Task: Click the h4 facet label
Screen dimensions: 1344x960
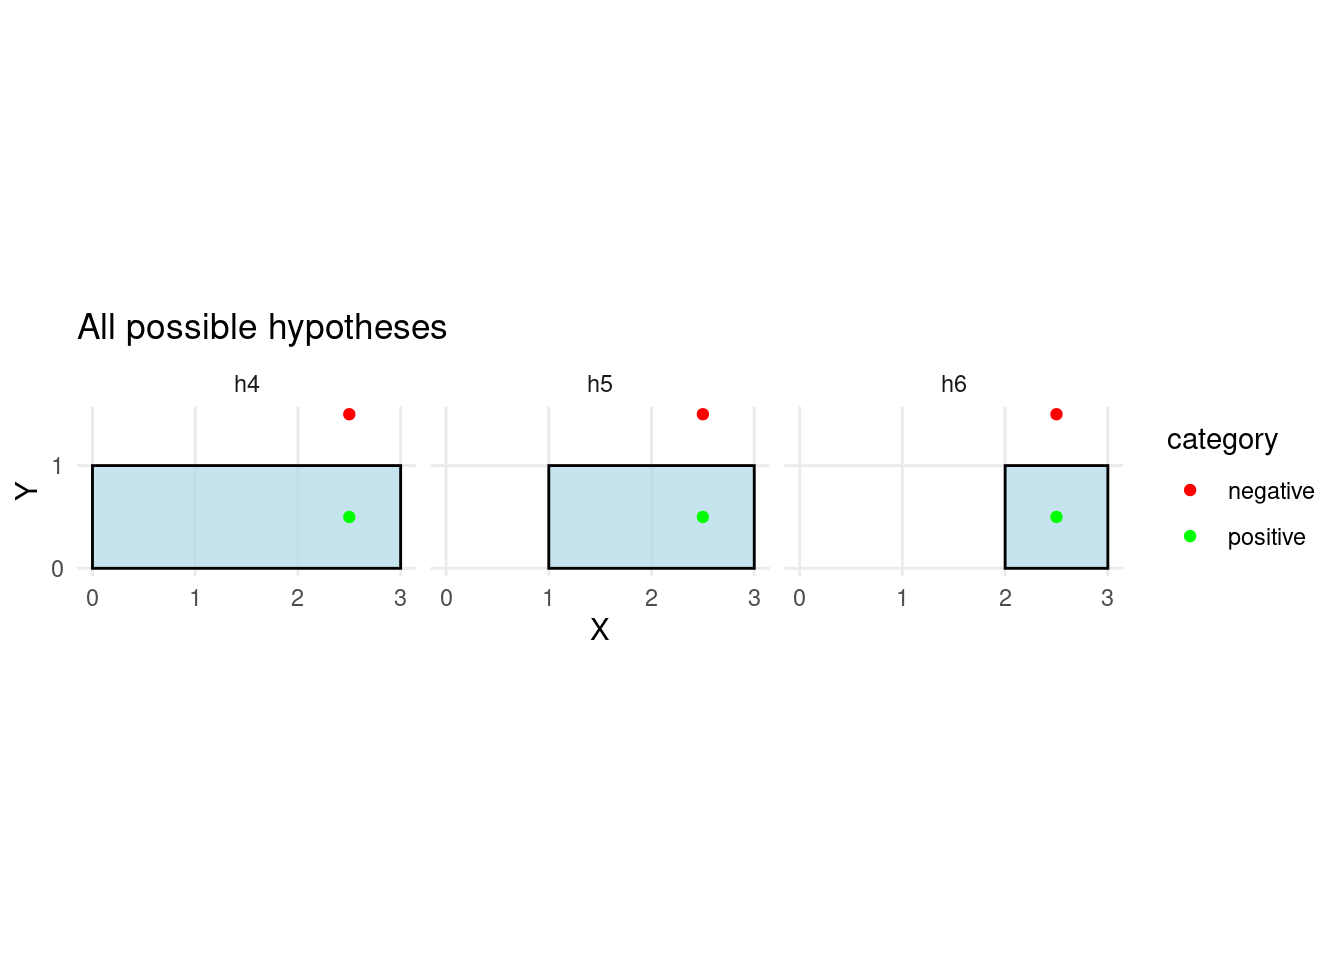Action: (x=247, y=384)
